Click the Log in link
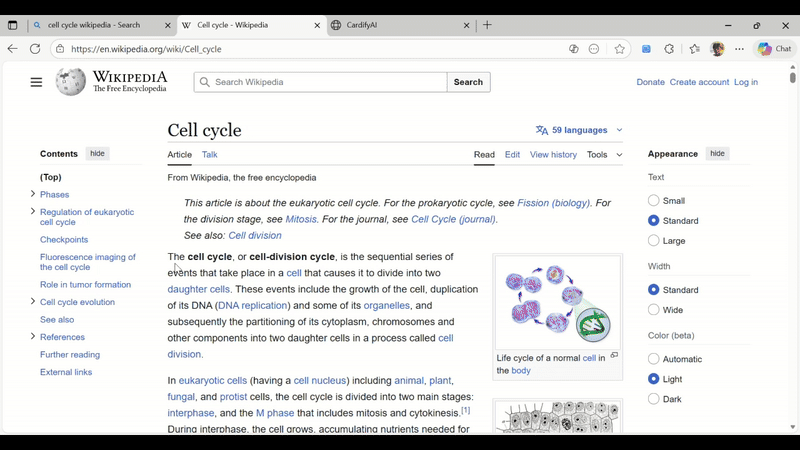Screen dimensions: 800x450 [745, 82]
